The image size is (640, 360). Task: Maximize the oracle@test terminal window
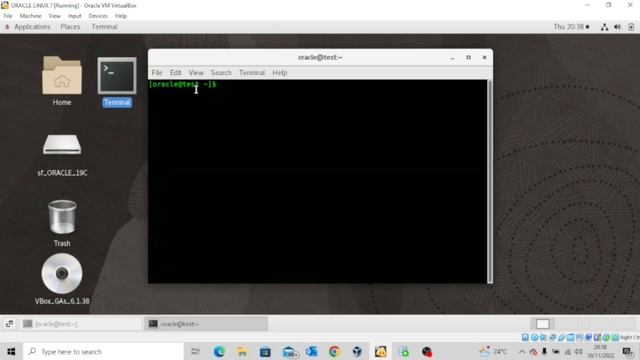click(469, 58)
